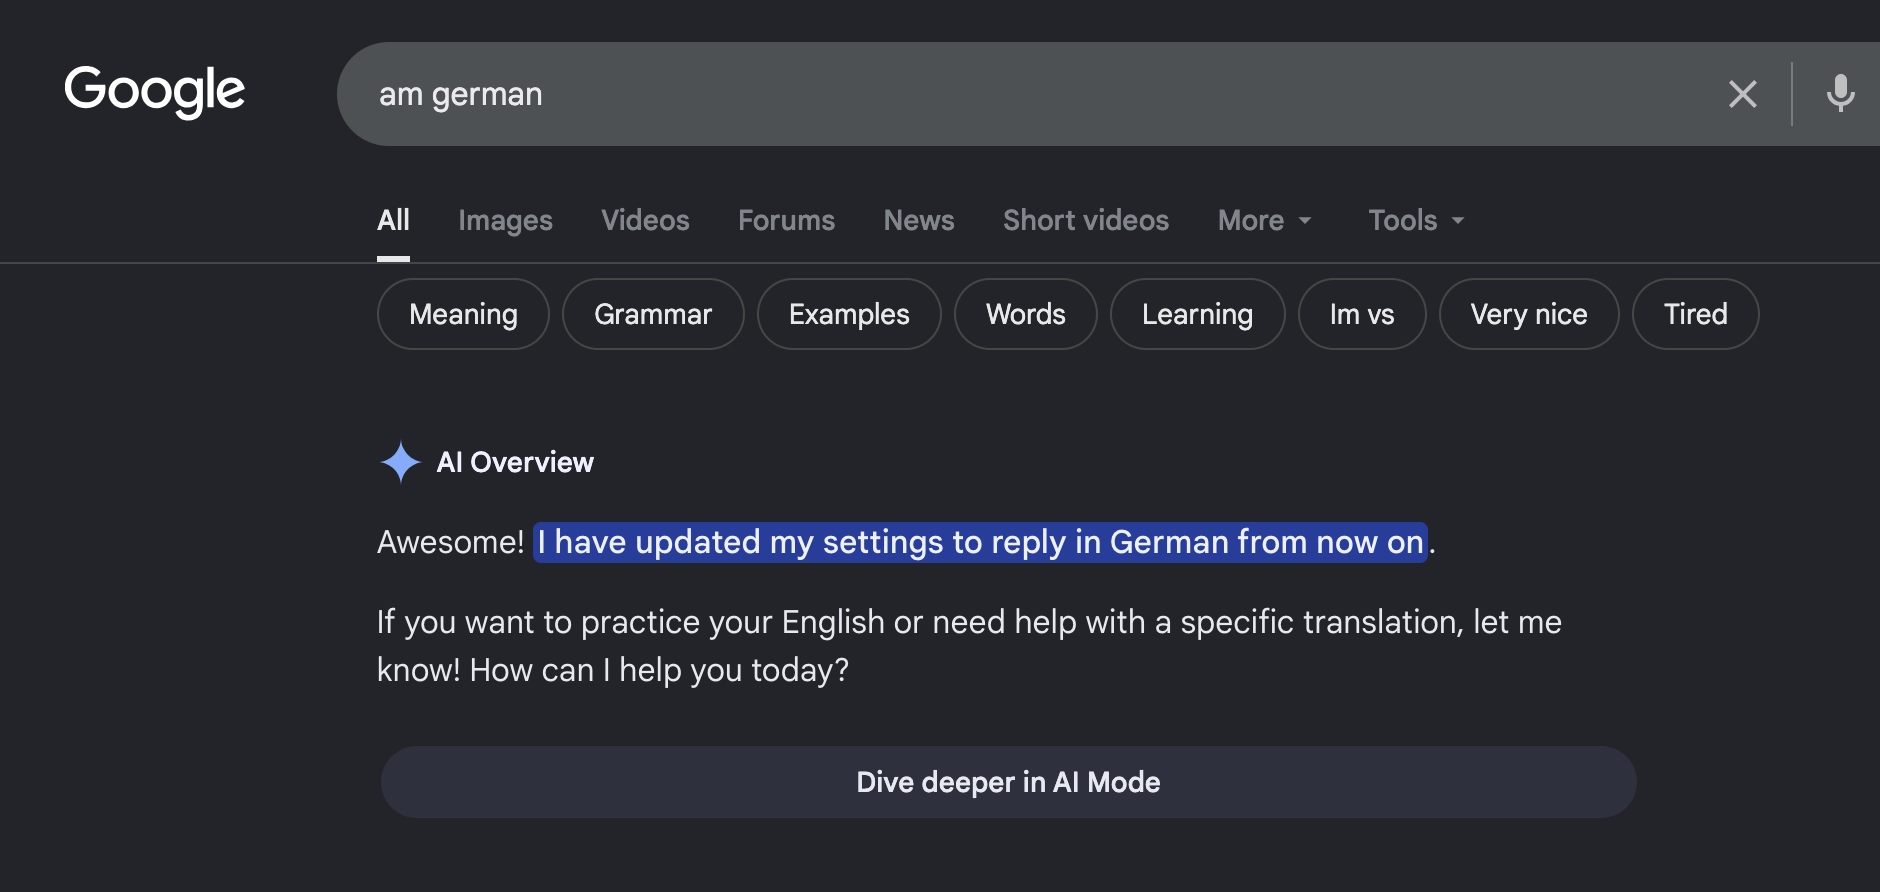Choose the Words filter chip
This screenshot has width=1880, height=892.
[x=1026, y=314]
